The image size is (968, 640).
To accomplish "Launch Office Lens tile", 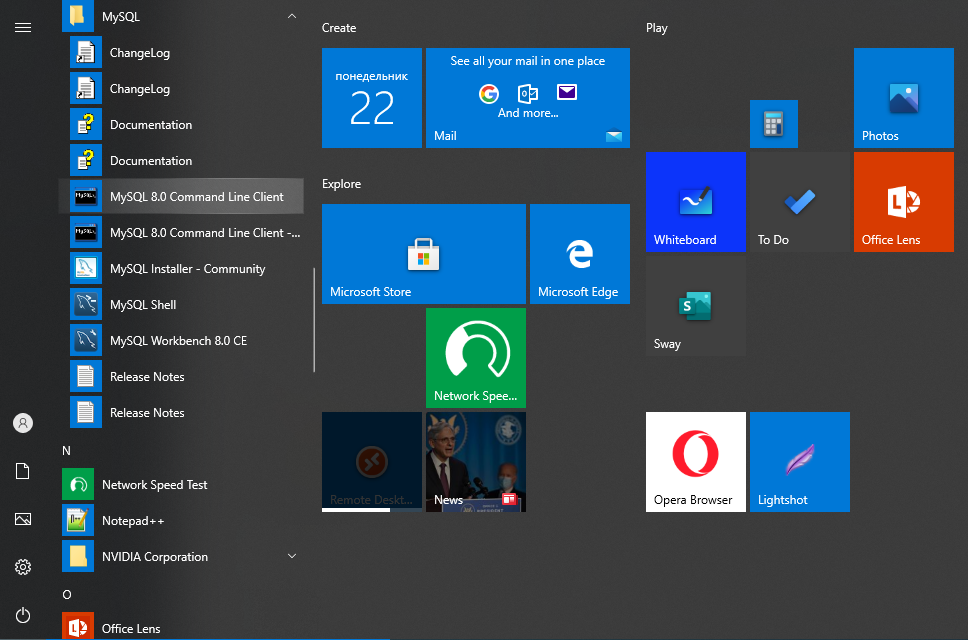I will (x=903, y=201).
